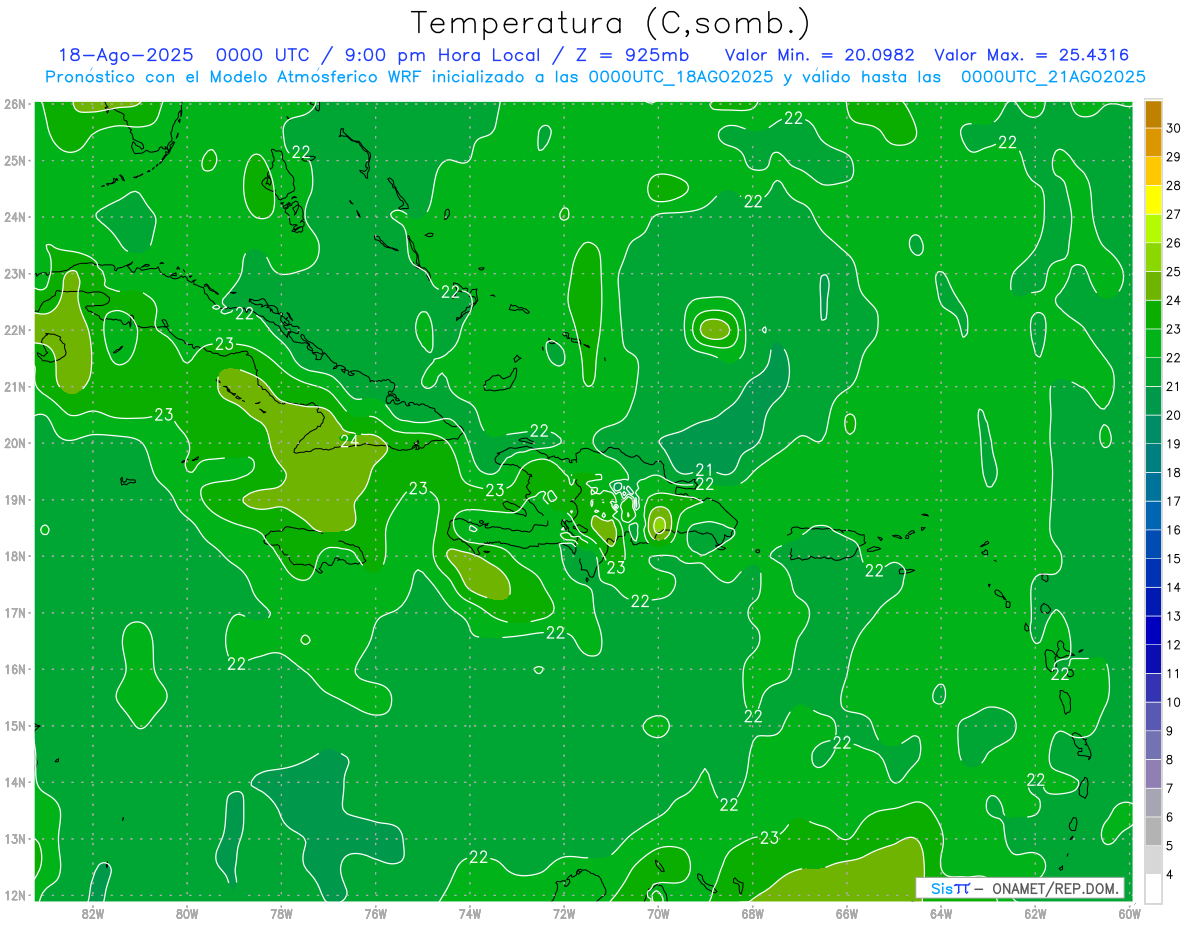
Task: Click the orange swatch between 29 and 30
Action: [1153, 143]
